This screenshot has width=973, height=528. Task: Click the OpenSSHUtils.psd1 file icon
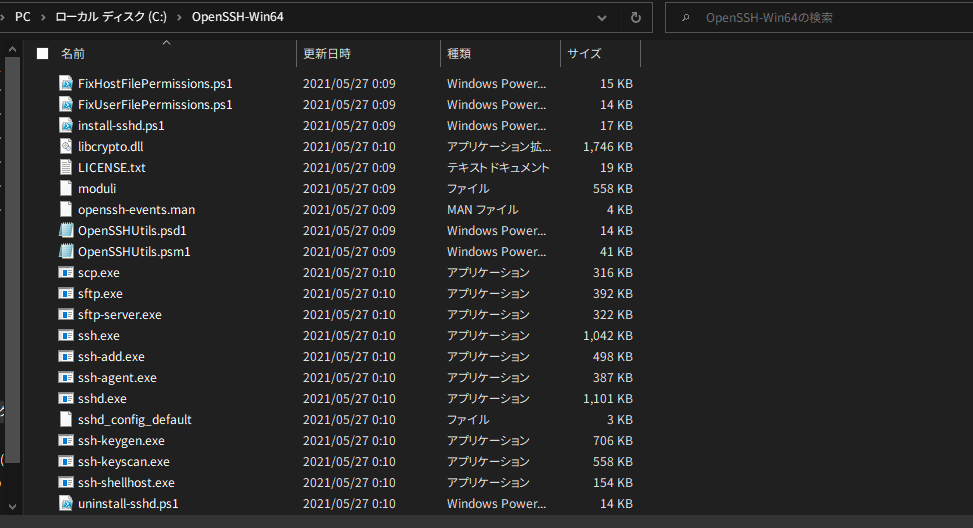[66, 230]
